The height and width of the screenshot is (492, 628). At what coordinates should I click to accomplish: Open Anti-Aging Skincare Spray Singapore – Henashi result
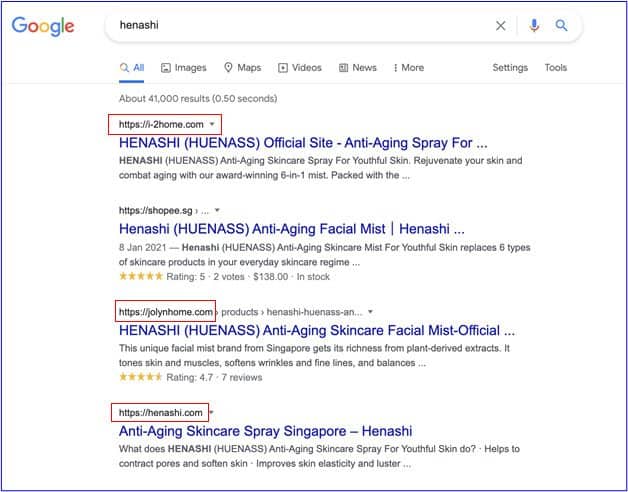[x=265, y=431]
